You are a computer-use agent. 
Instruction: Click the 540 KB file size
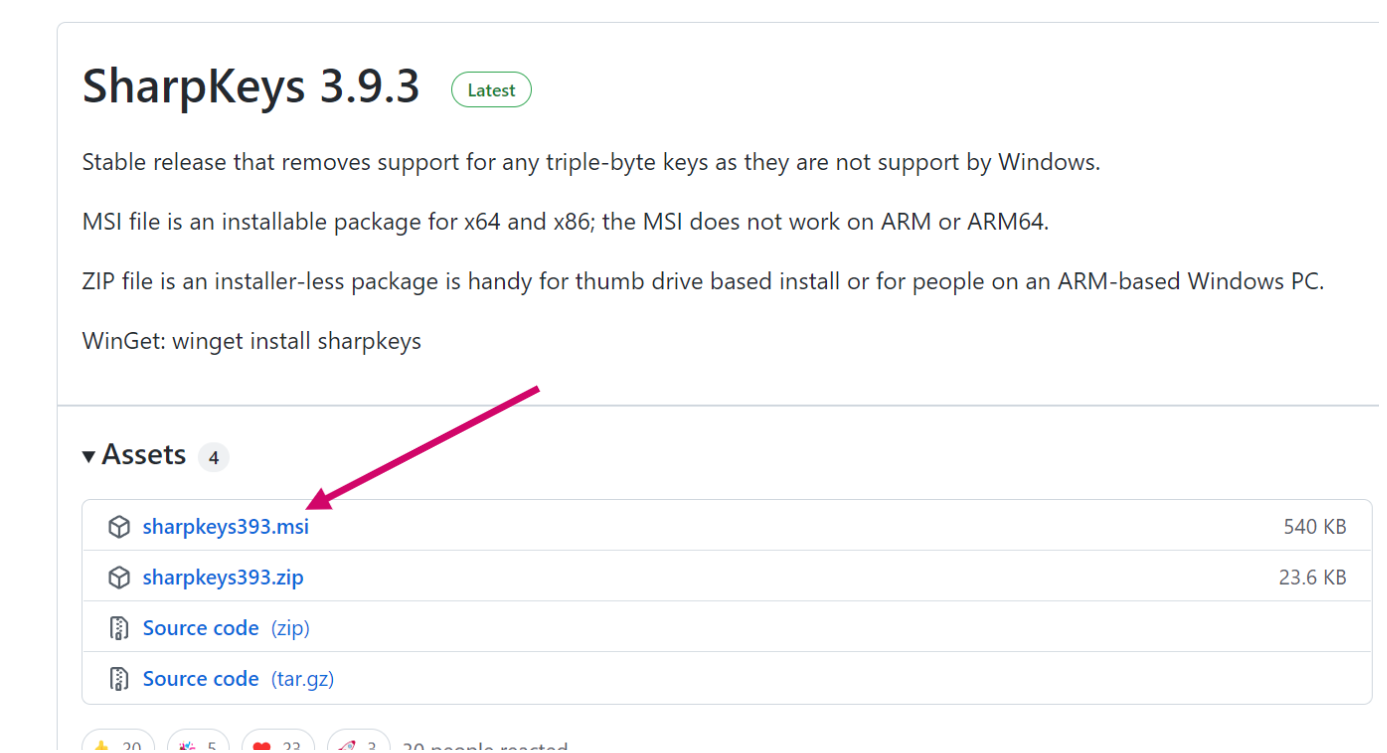click(1314, 527)
